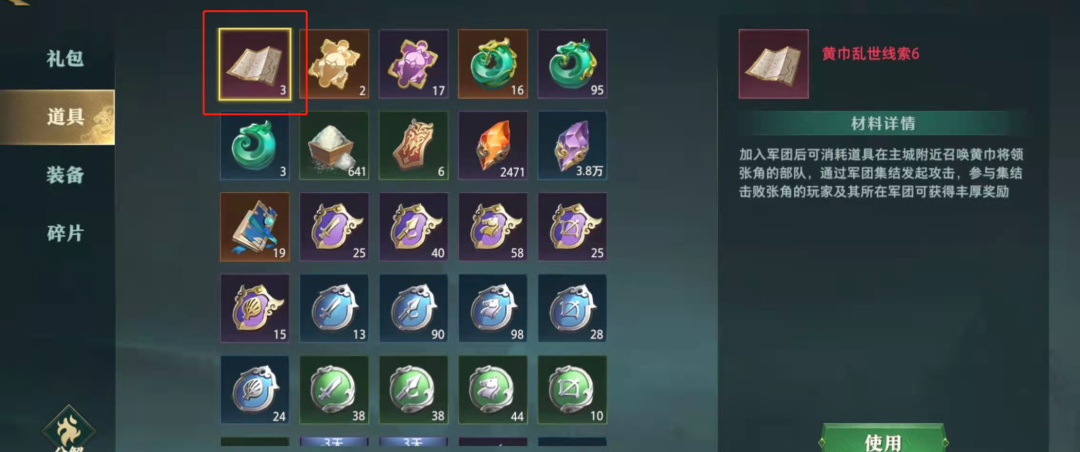Click the green 使用 button

point(882,440)
